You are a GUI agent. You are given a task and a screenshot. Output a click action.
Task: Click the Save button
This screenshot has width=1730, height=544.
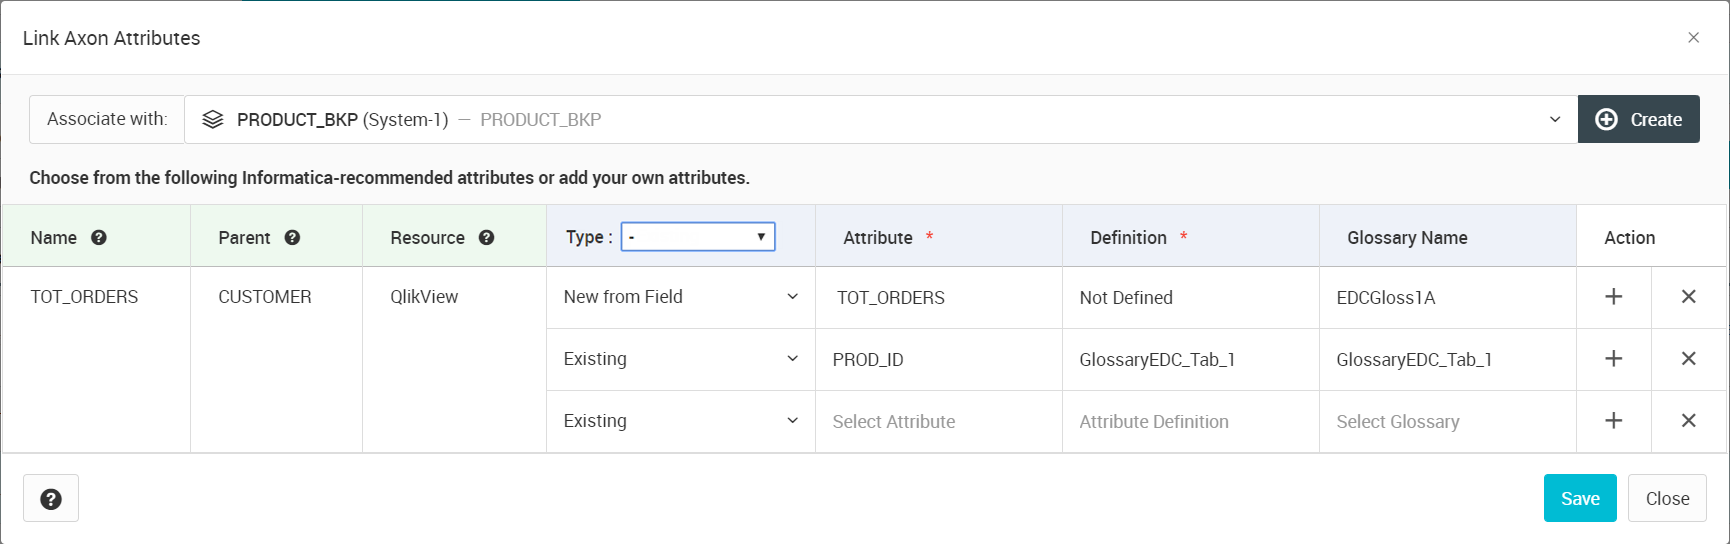[x=1580, y=498]
